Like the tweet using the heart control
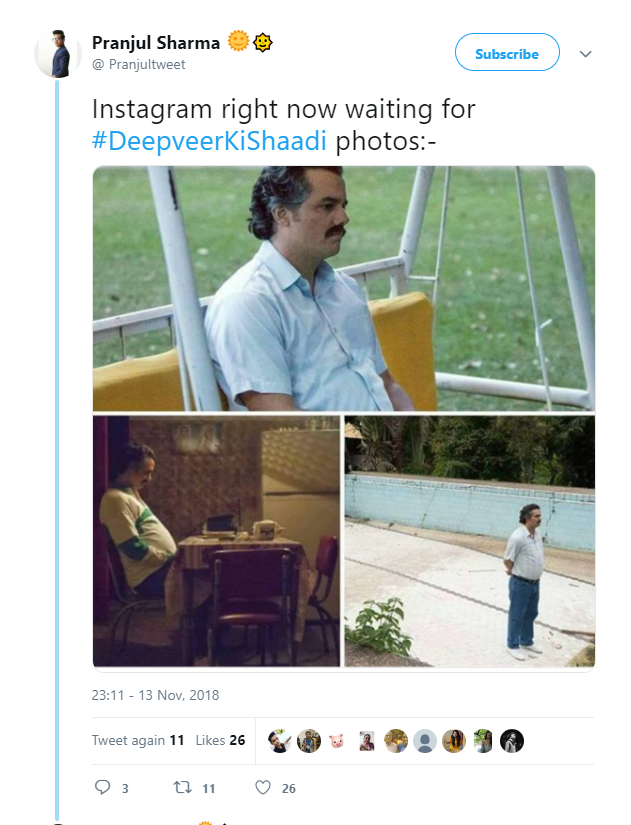Screen dimensions: 631x825 (x=262, y=787)
